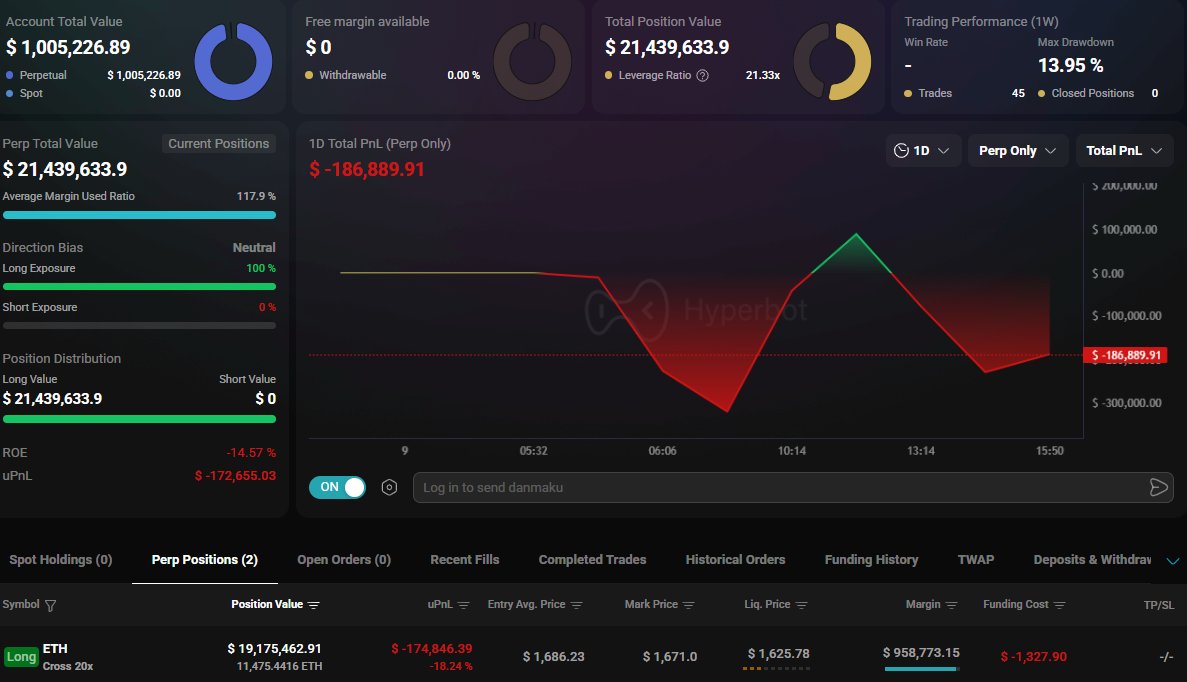Click the Long Exposure green bar
This screenshot has height=682, width=1187.
(x=139, y=287)
